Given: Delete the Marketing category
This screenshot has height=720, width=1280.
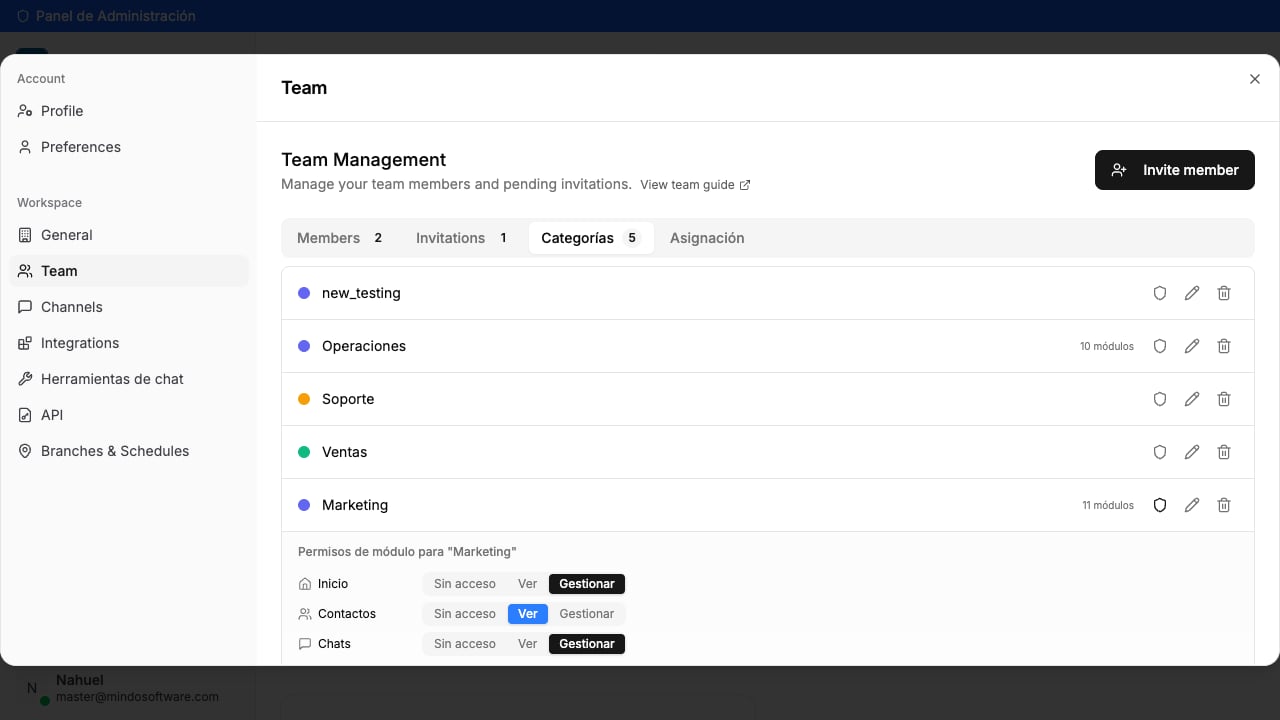Looking at the screenshot, I should 1224,505.
